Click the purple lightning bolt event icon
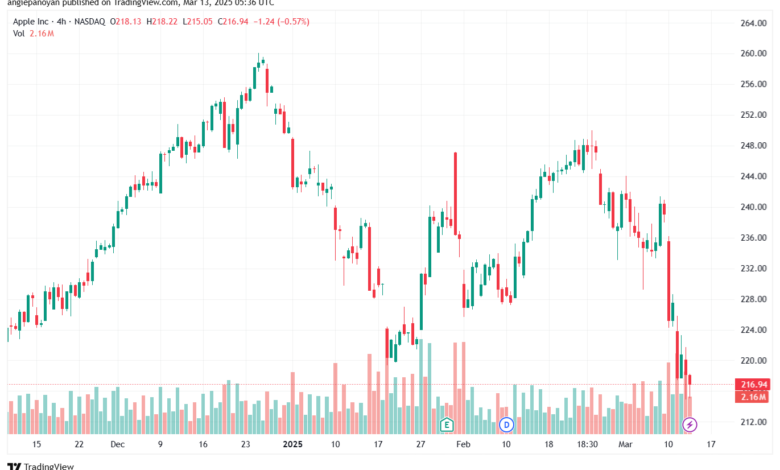780x470 pixels. point(689,425)
